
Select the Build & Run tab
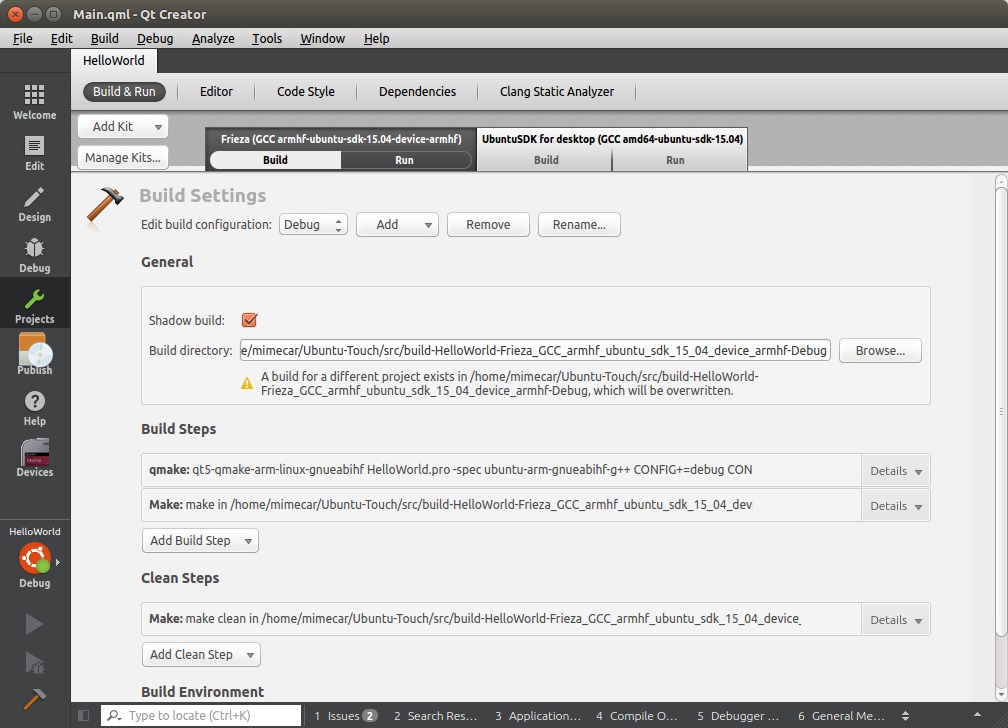click(x=124, y=91)
